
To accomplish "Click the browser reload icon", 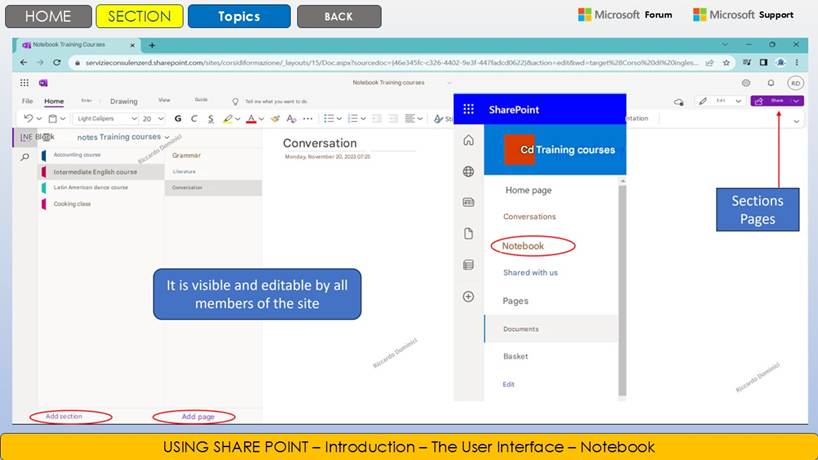I will point(57,63).
